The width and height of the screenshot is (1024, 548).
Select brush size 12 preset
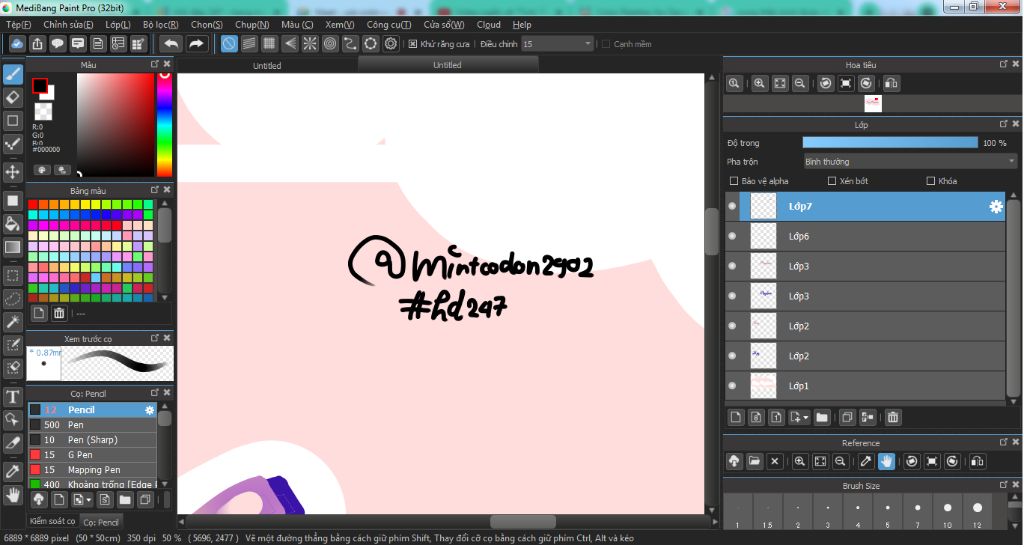tap(977, 511)
